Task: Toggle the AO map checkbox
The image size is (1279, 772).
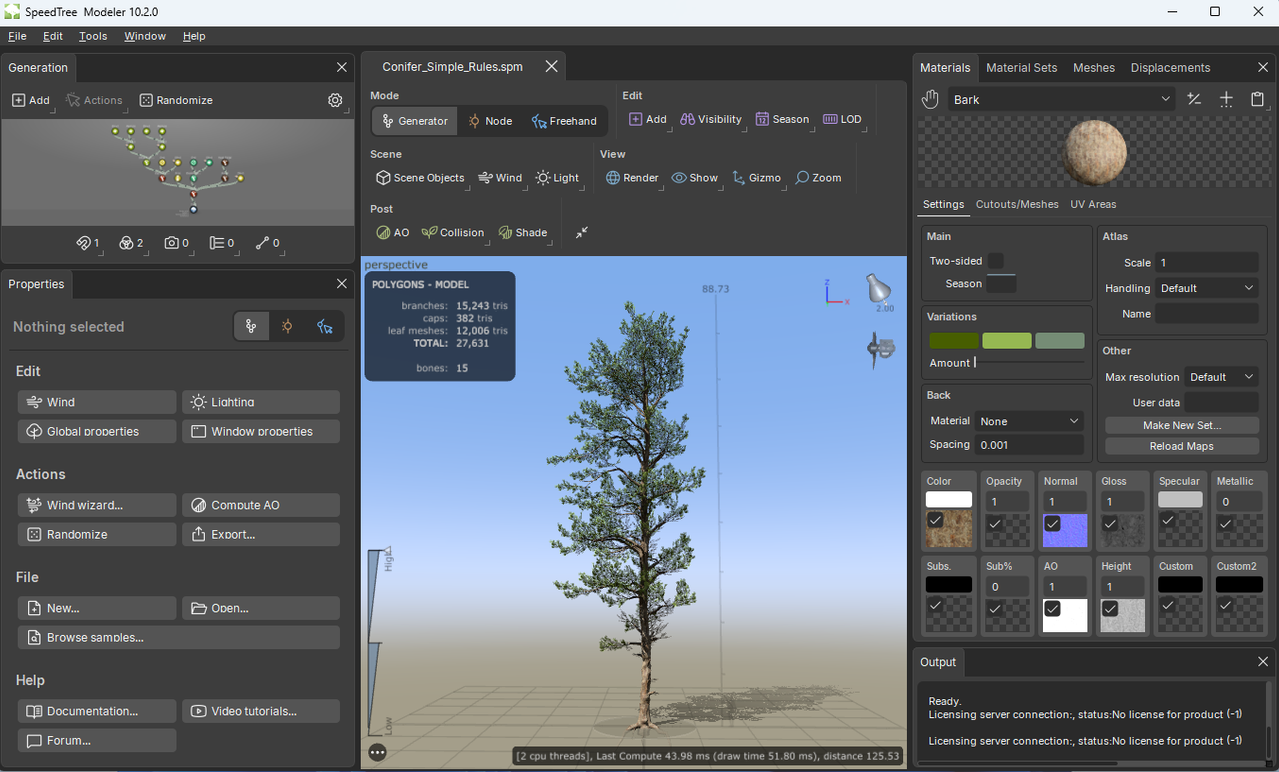Action: pos(1052,608)
